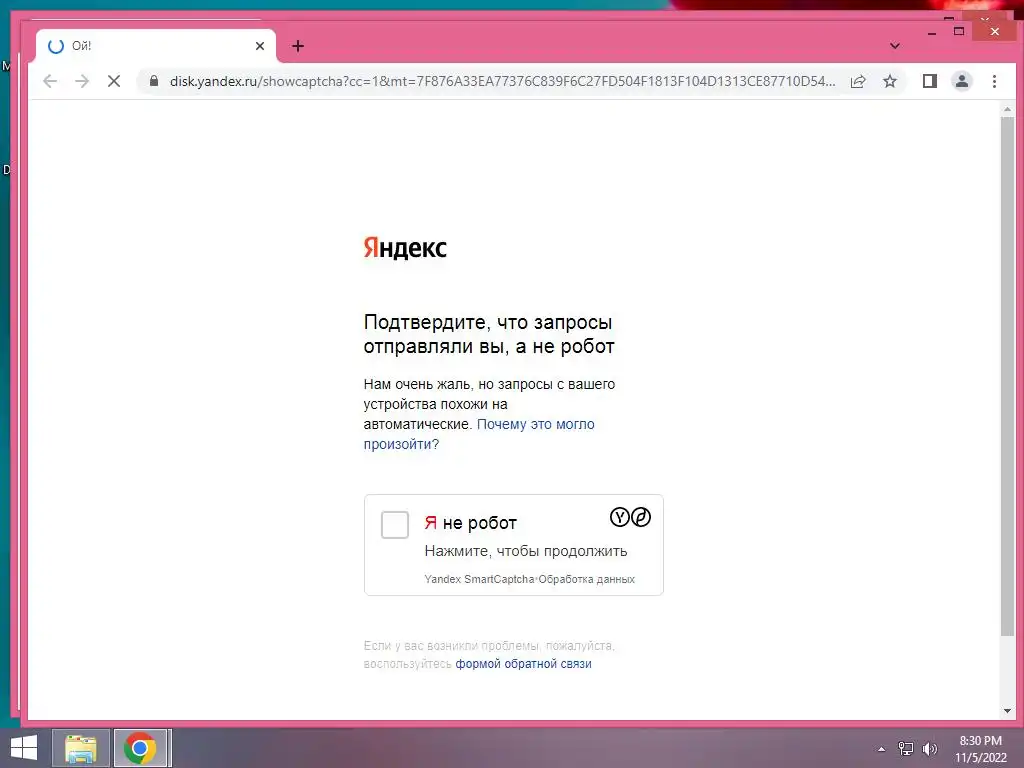Open a new tab with the plus button
The height and width of the screenshot is (768, 1024).
tap(298, 46)
